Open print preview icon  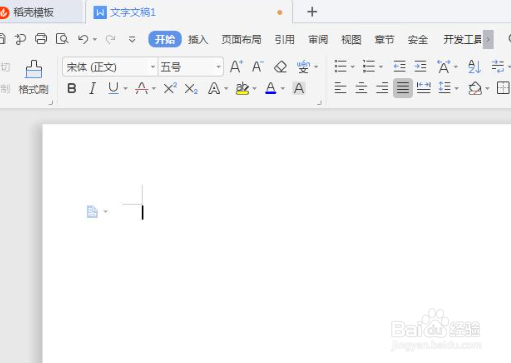tap(62, 39)
